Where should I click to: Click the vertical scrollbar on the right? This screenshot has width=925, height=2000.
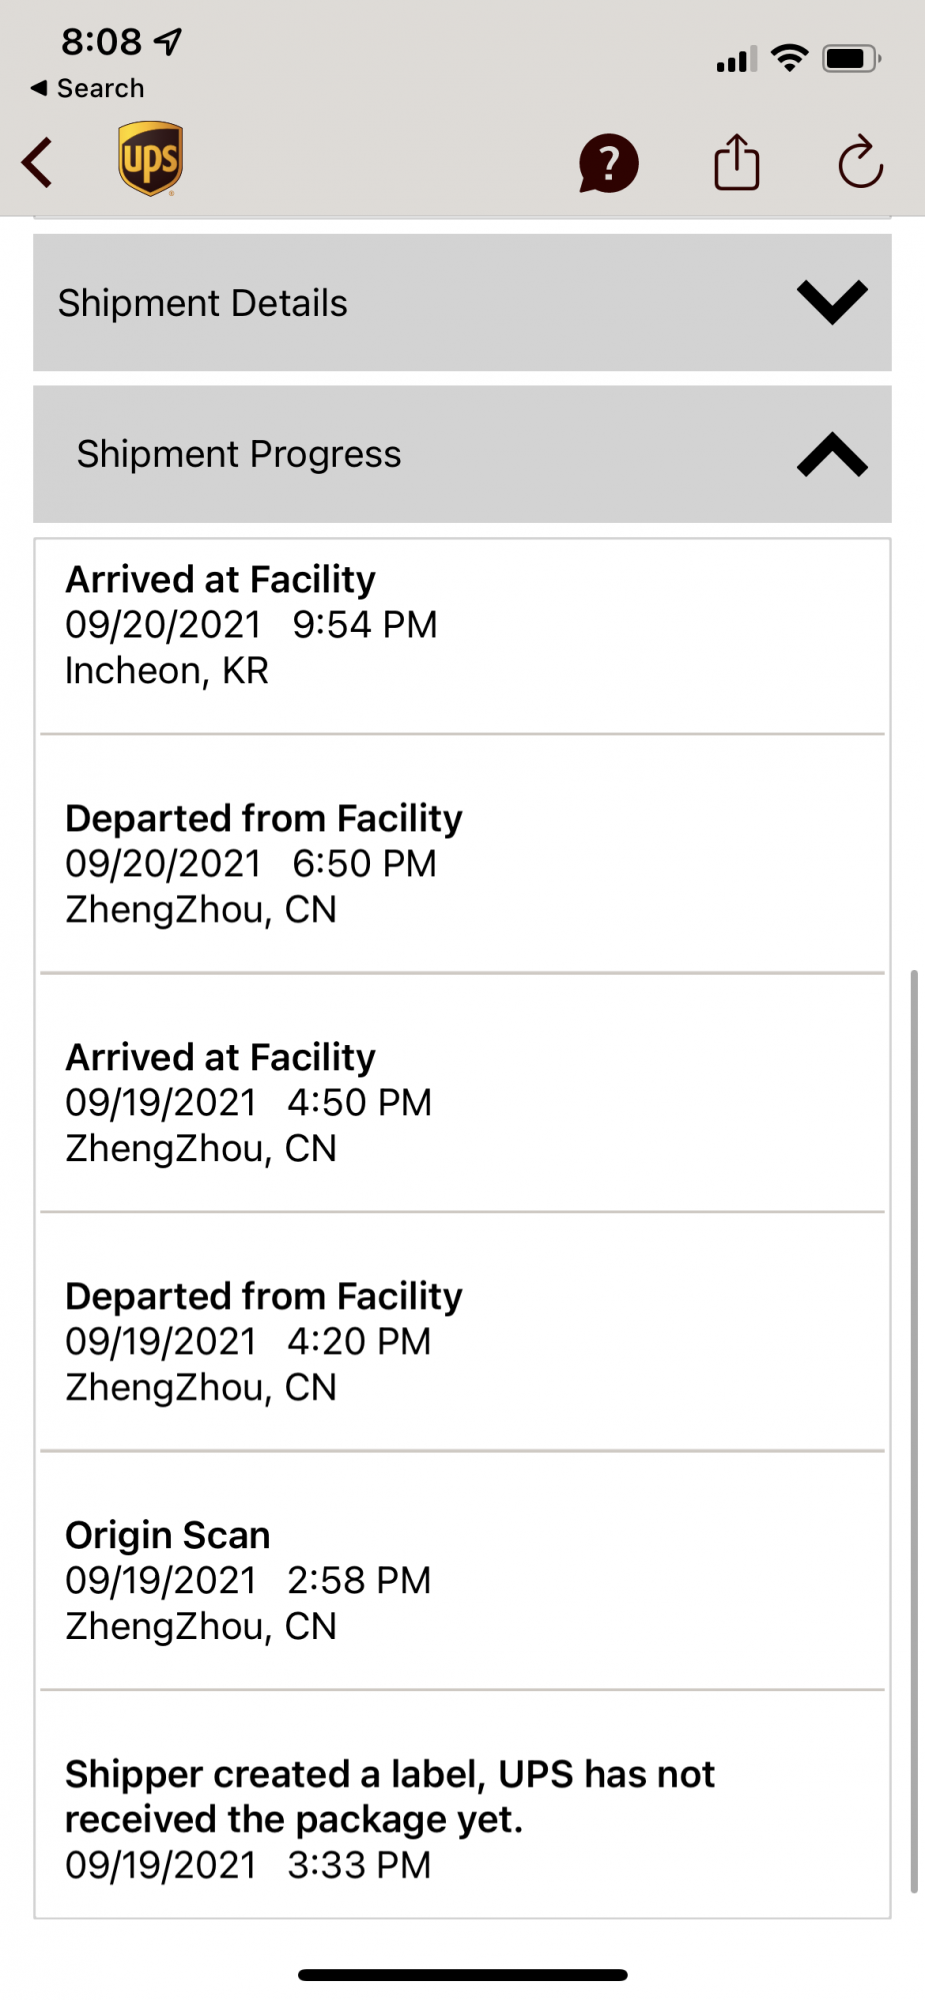pyautogui.click(x=914, y=1431)
